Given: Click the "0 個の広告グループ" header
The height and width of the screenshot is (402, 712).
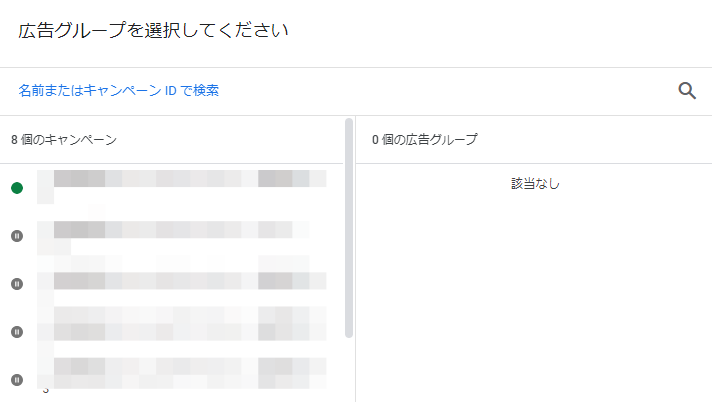Looking at the screenshot, I should [424, 140].
